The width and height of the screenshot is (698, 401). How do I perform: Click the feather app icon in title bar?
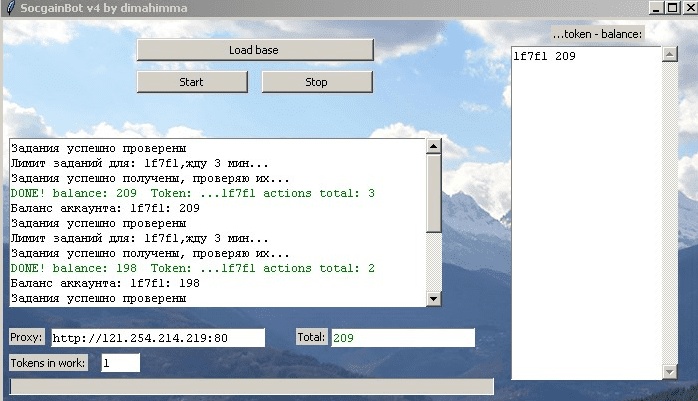click(x=9, y=7)
